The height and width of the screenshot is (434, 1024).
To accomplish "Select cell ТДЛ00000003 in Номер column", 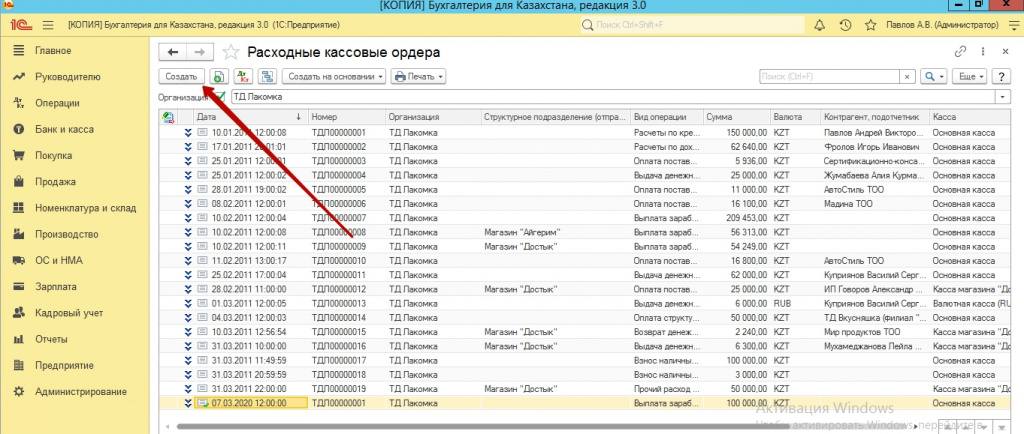I will pos(347,161).
